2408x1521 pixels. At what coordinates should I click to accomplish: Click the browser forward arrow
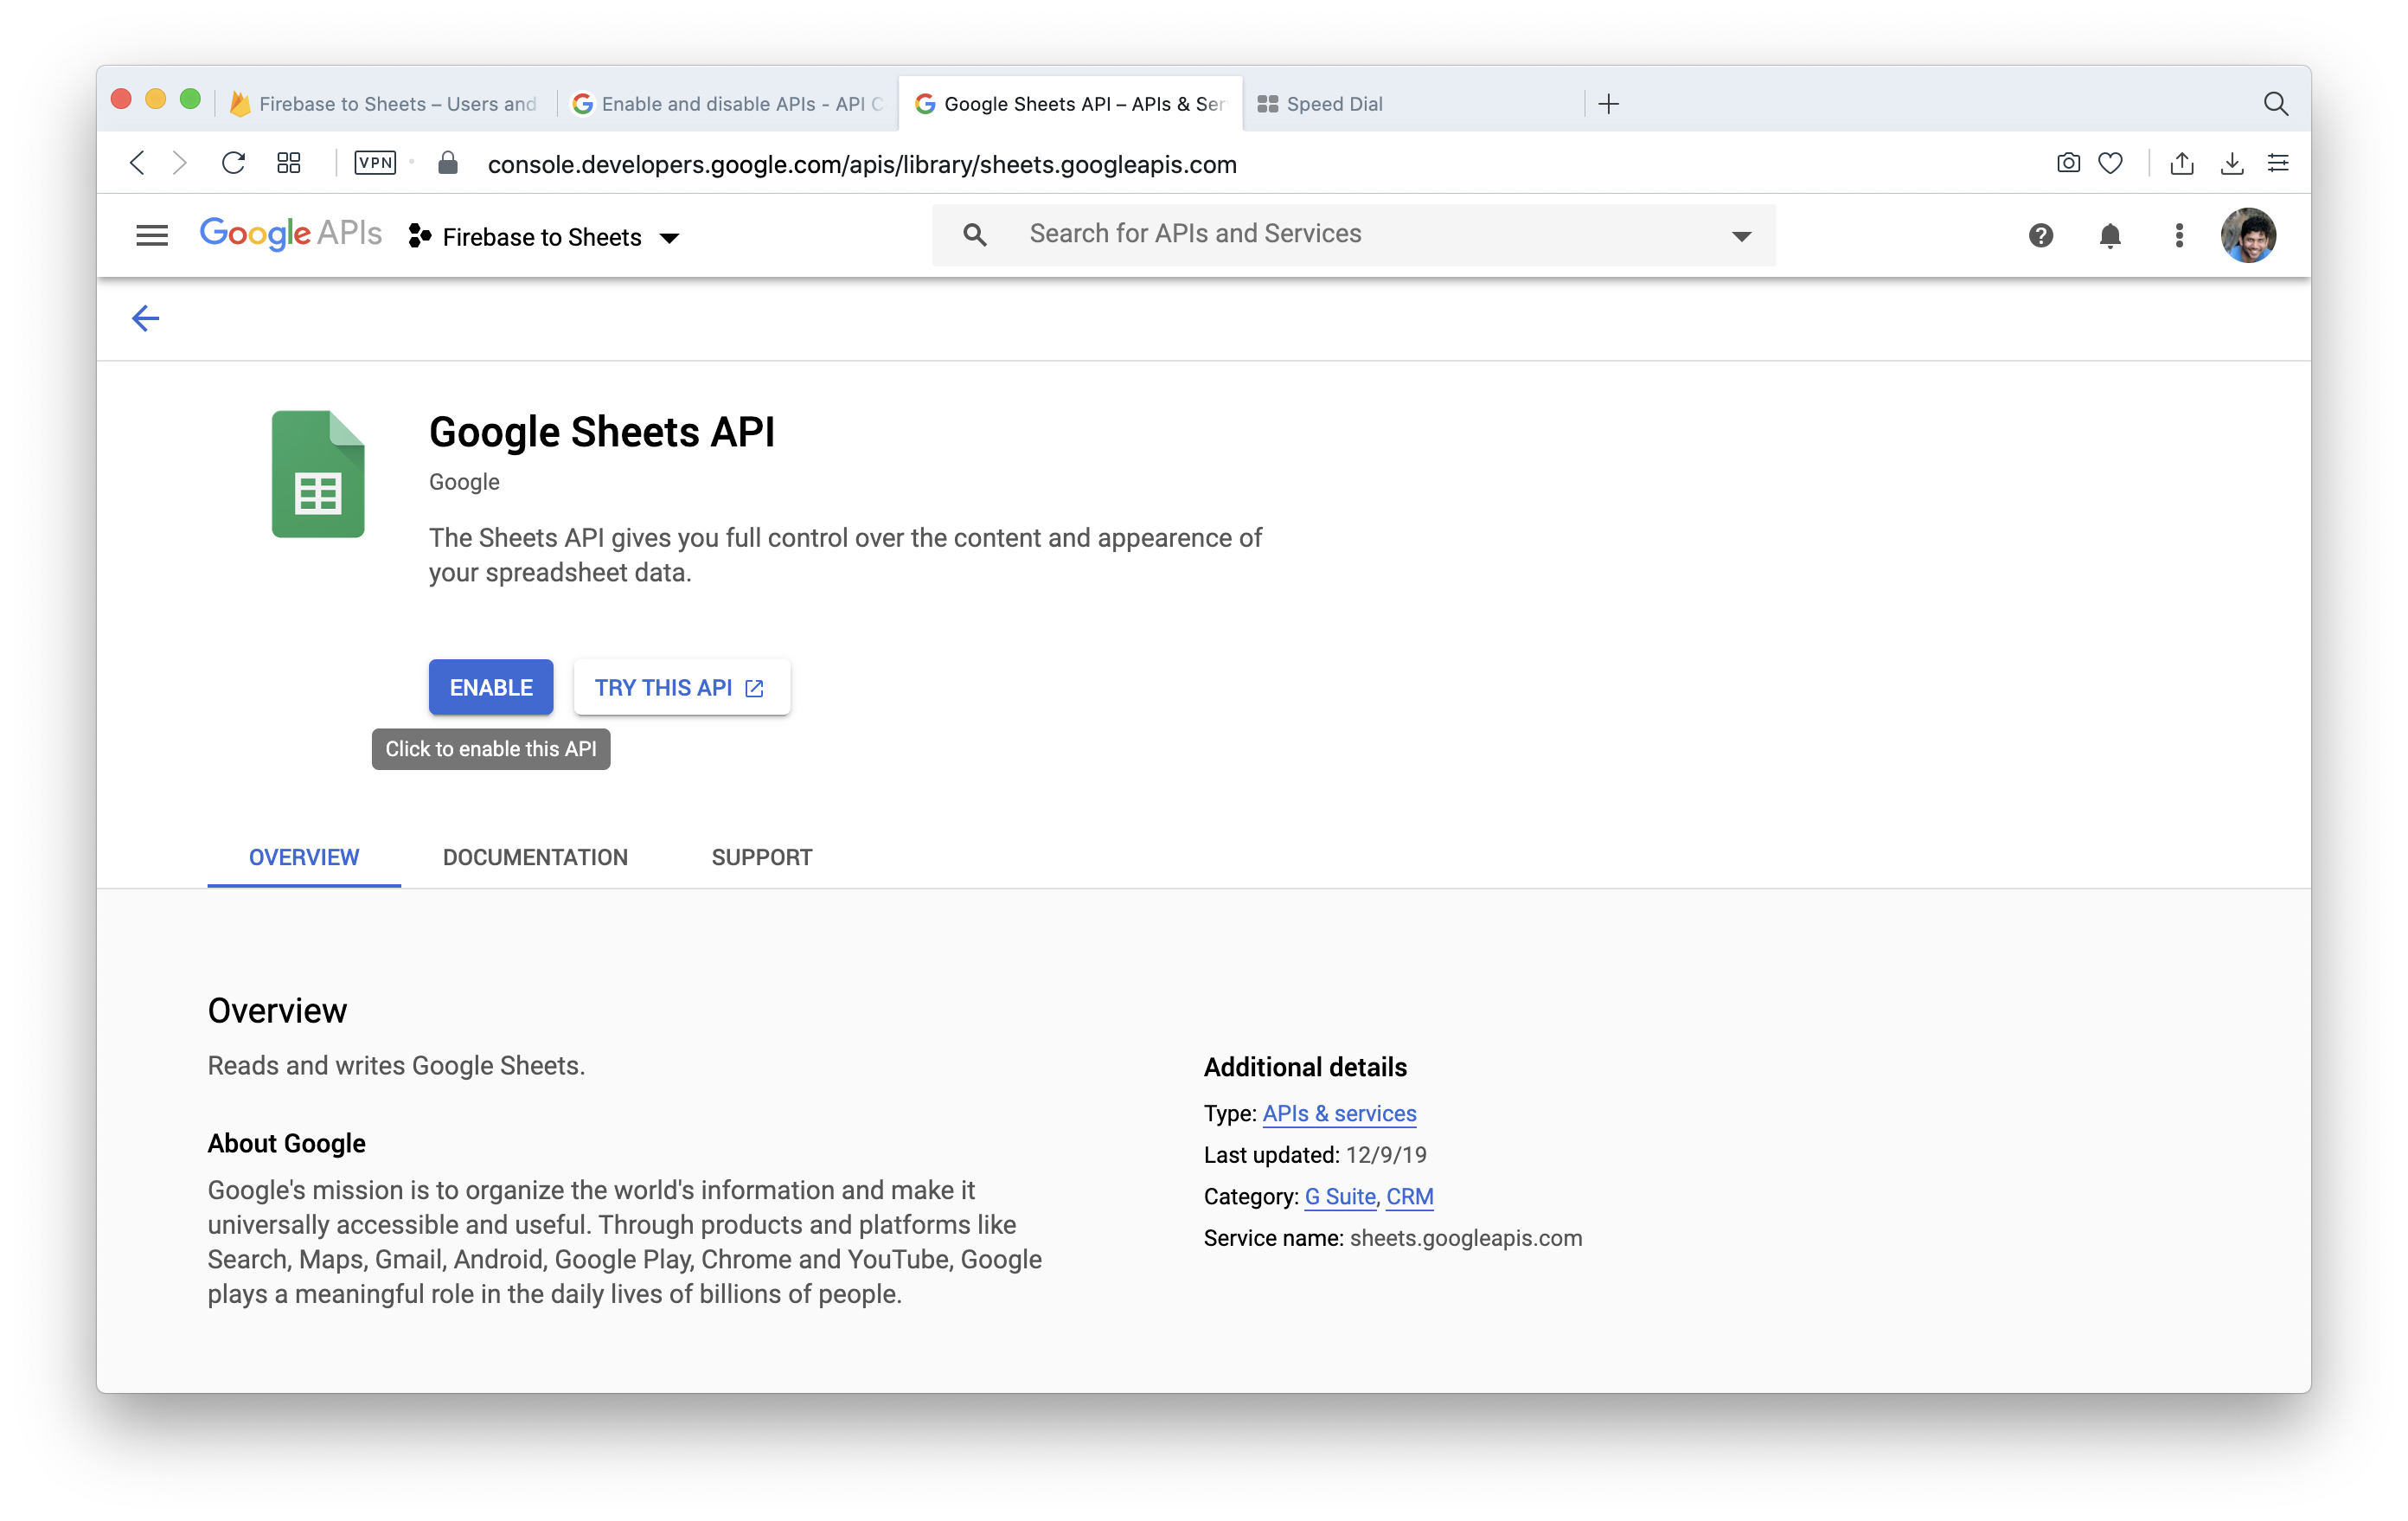click(179, 163)
